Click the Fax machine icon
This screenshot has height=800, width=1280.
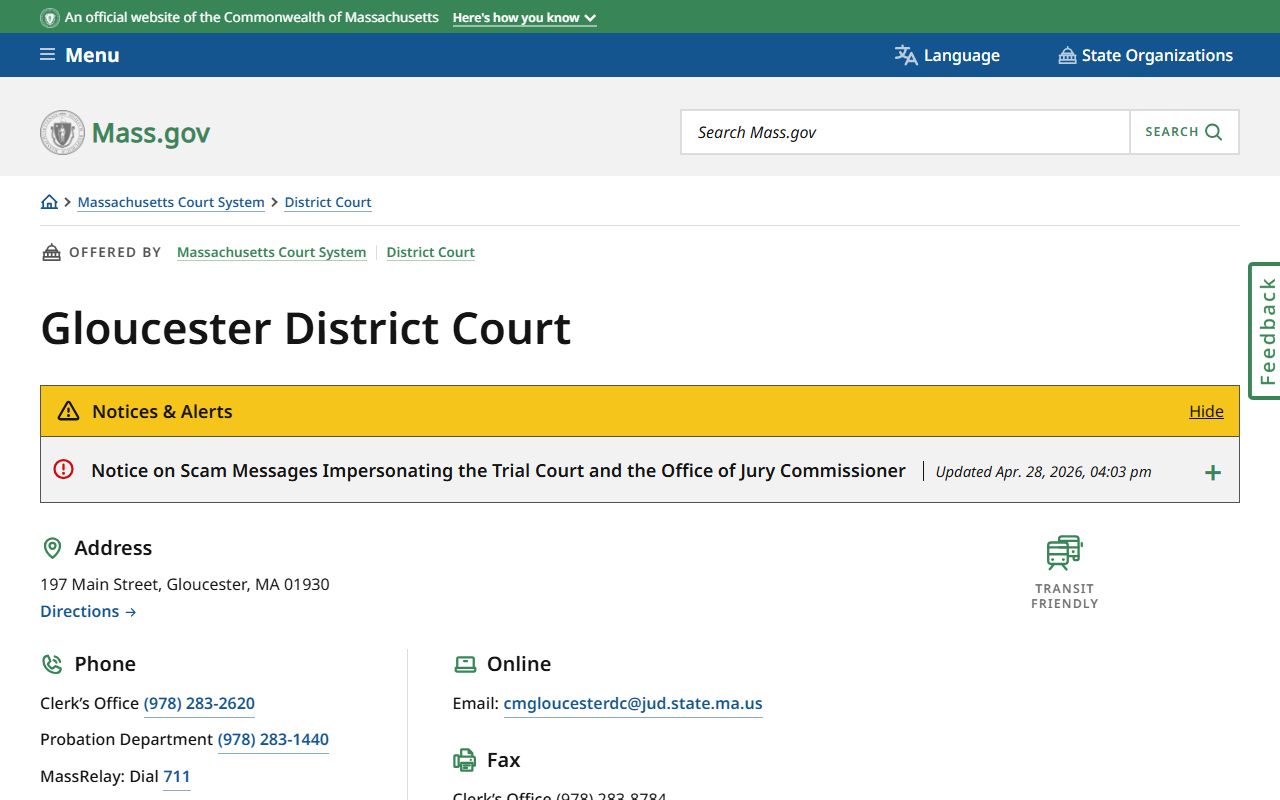tap(465, 760)
